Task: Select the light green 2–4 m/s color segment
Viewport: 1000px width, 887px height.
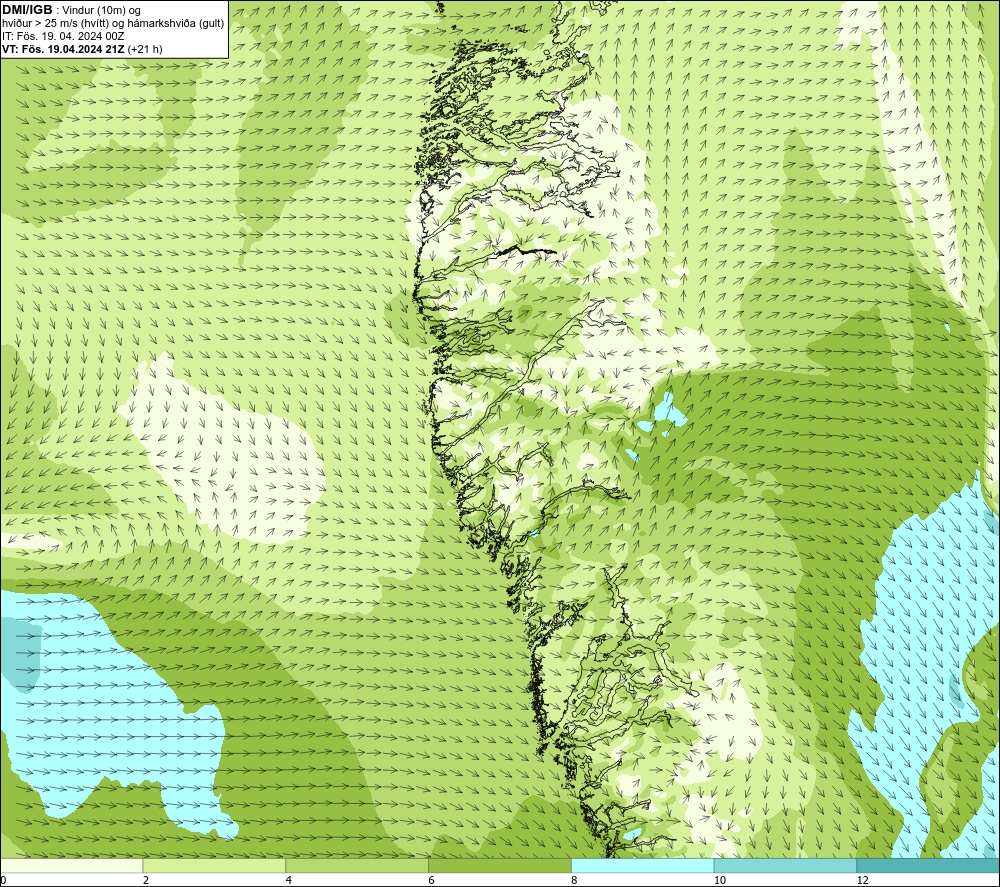Action: 214,865
